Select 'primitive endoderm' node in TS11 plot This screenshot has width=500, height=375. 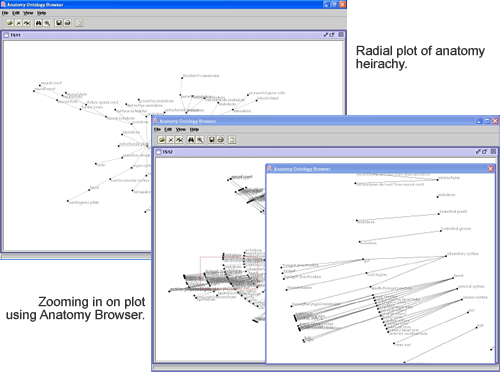pos(157,101)
